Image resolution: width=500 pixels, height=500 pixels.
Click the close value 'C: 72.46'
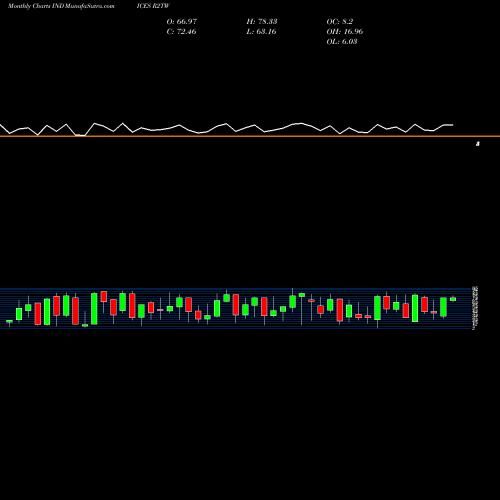181,32
